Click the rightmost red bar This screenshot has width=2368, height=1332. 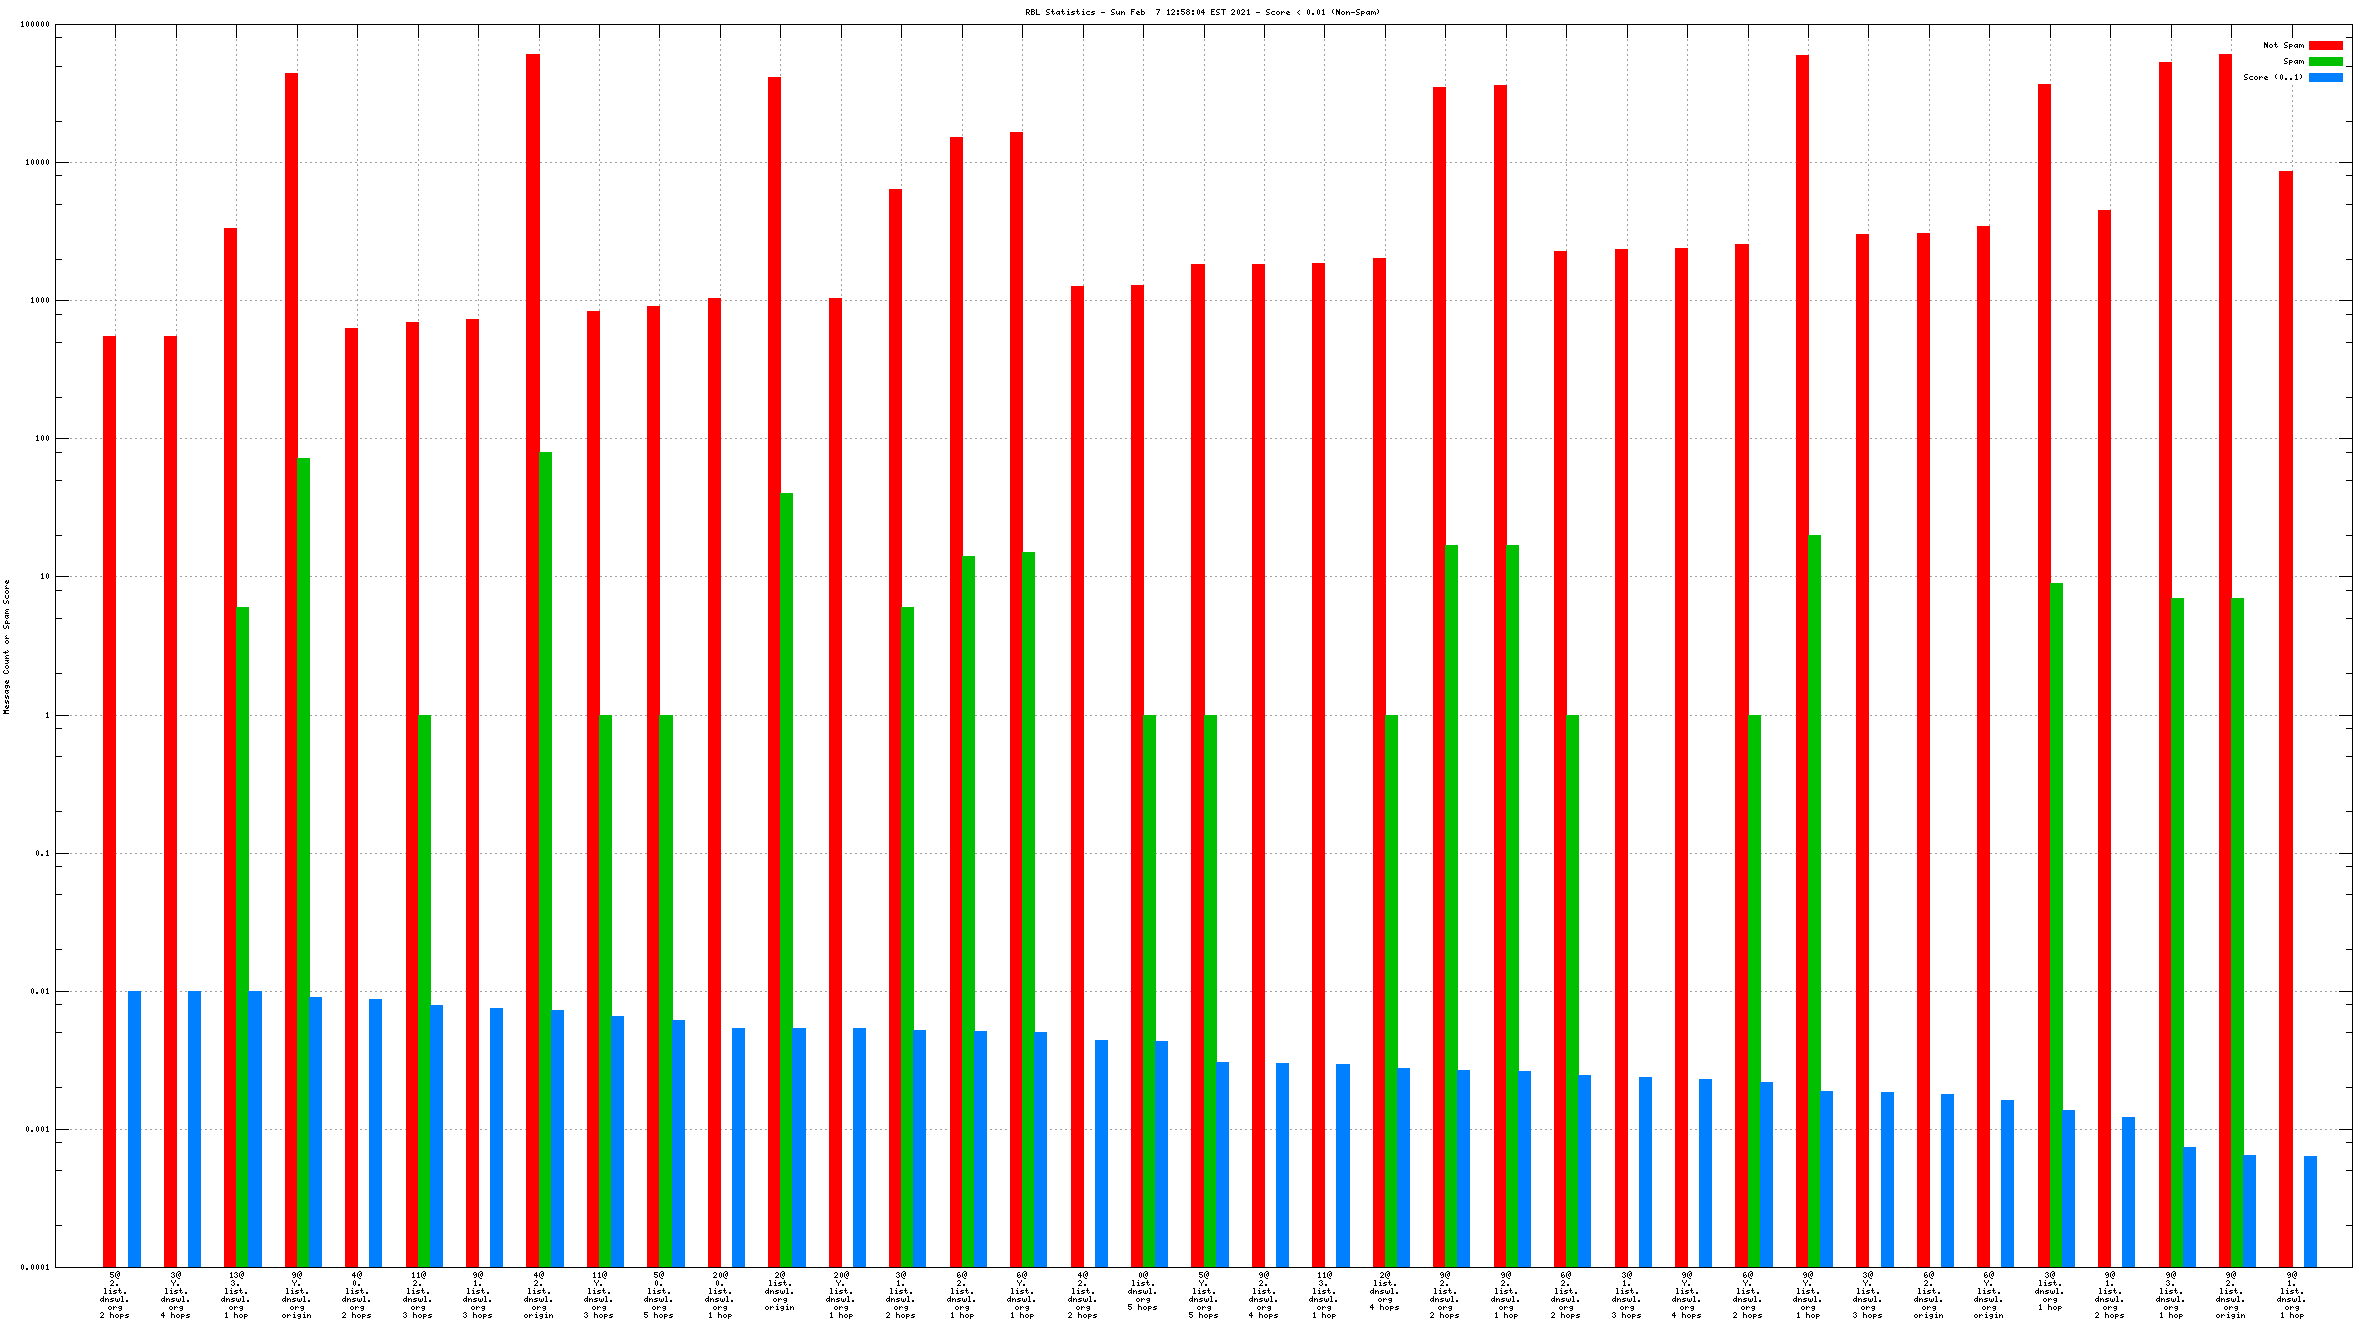click(2286, 718)
